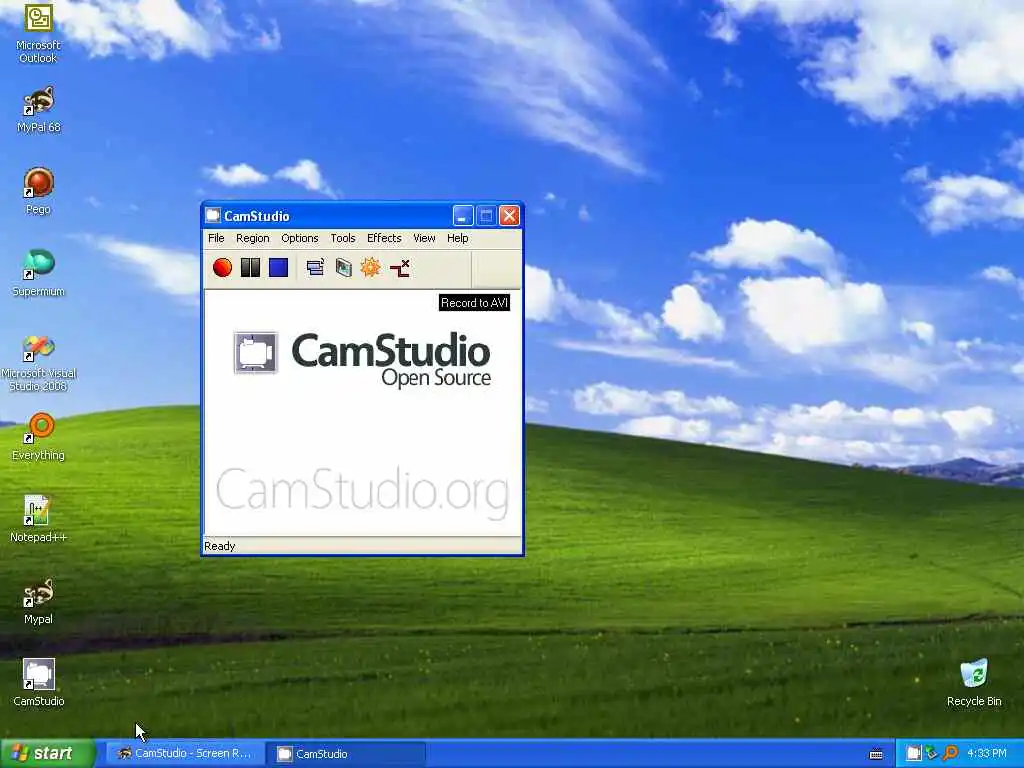Close the CamStudio window
This screenshot has height=768, width=1024.
click(x=509, y=216)
